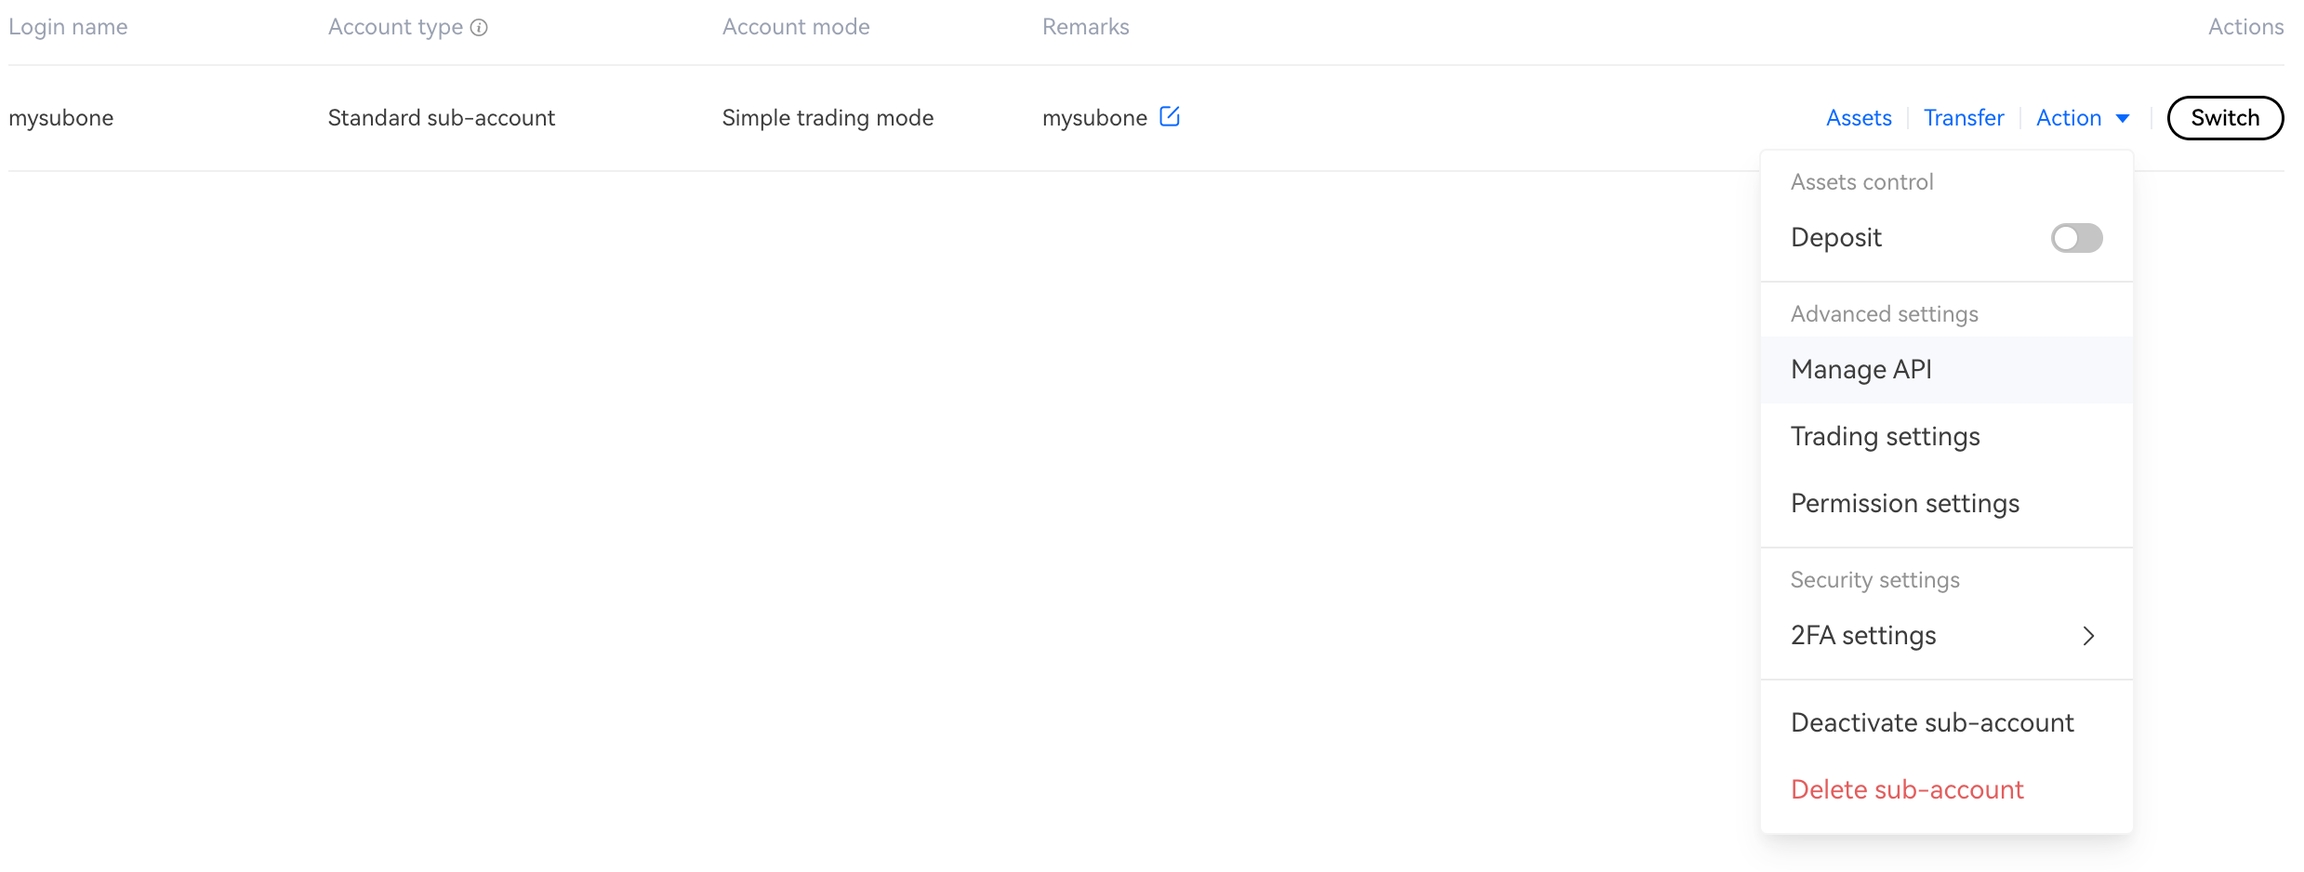Open the 2FA settings submenu

[1945, 636]
